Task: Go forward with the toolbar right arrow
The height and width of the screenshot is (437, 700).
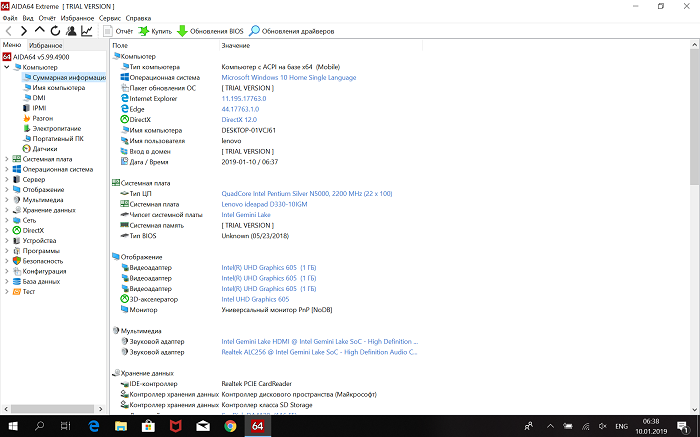Action: 24,31
